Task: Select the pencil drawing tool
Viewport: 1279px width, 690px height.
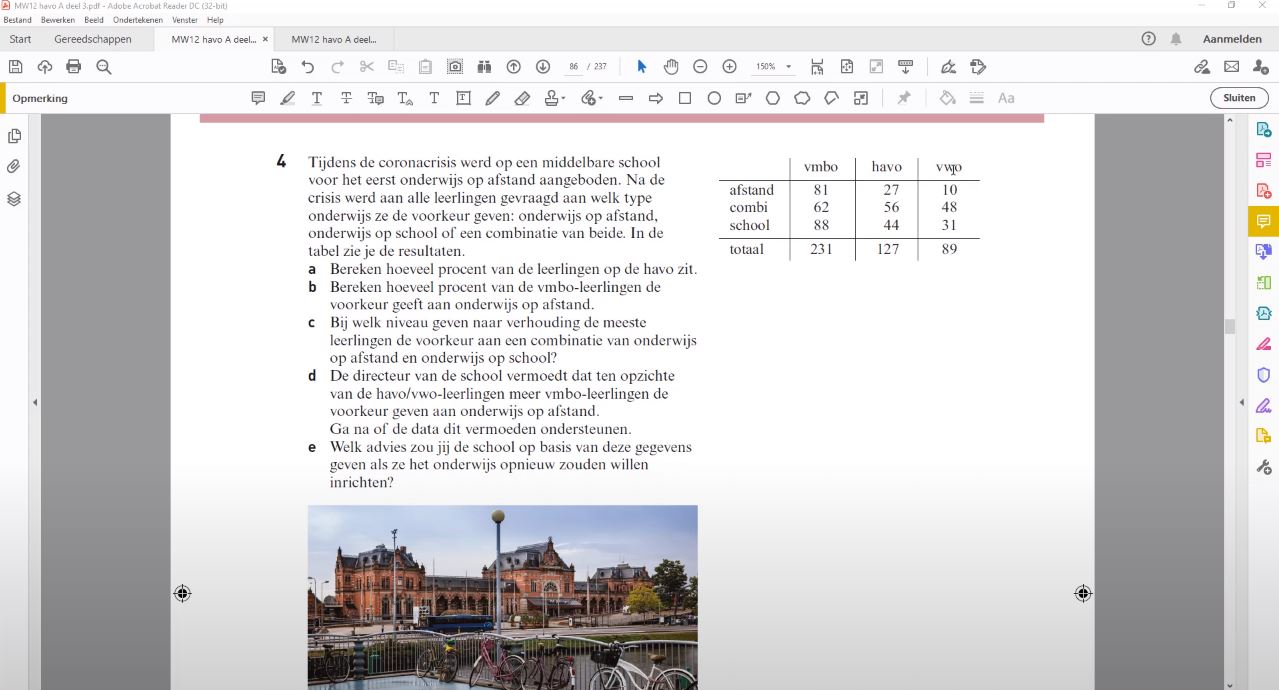Action: click(493, 98)
